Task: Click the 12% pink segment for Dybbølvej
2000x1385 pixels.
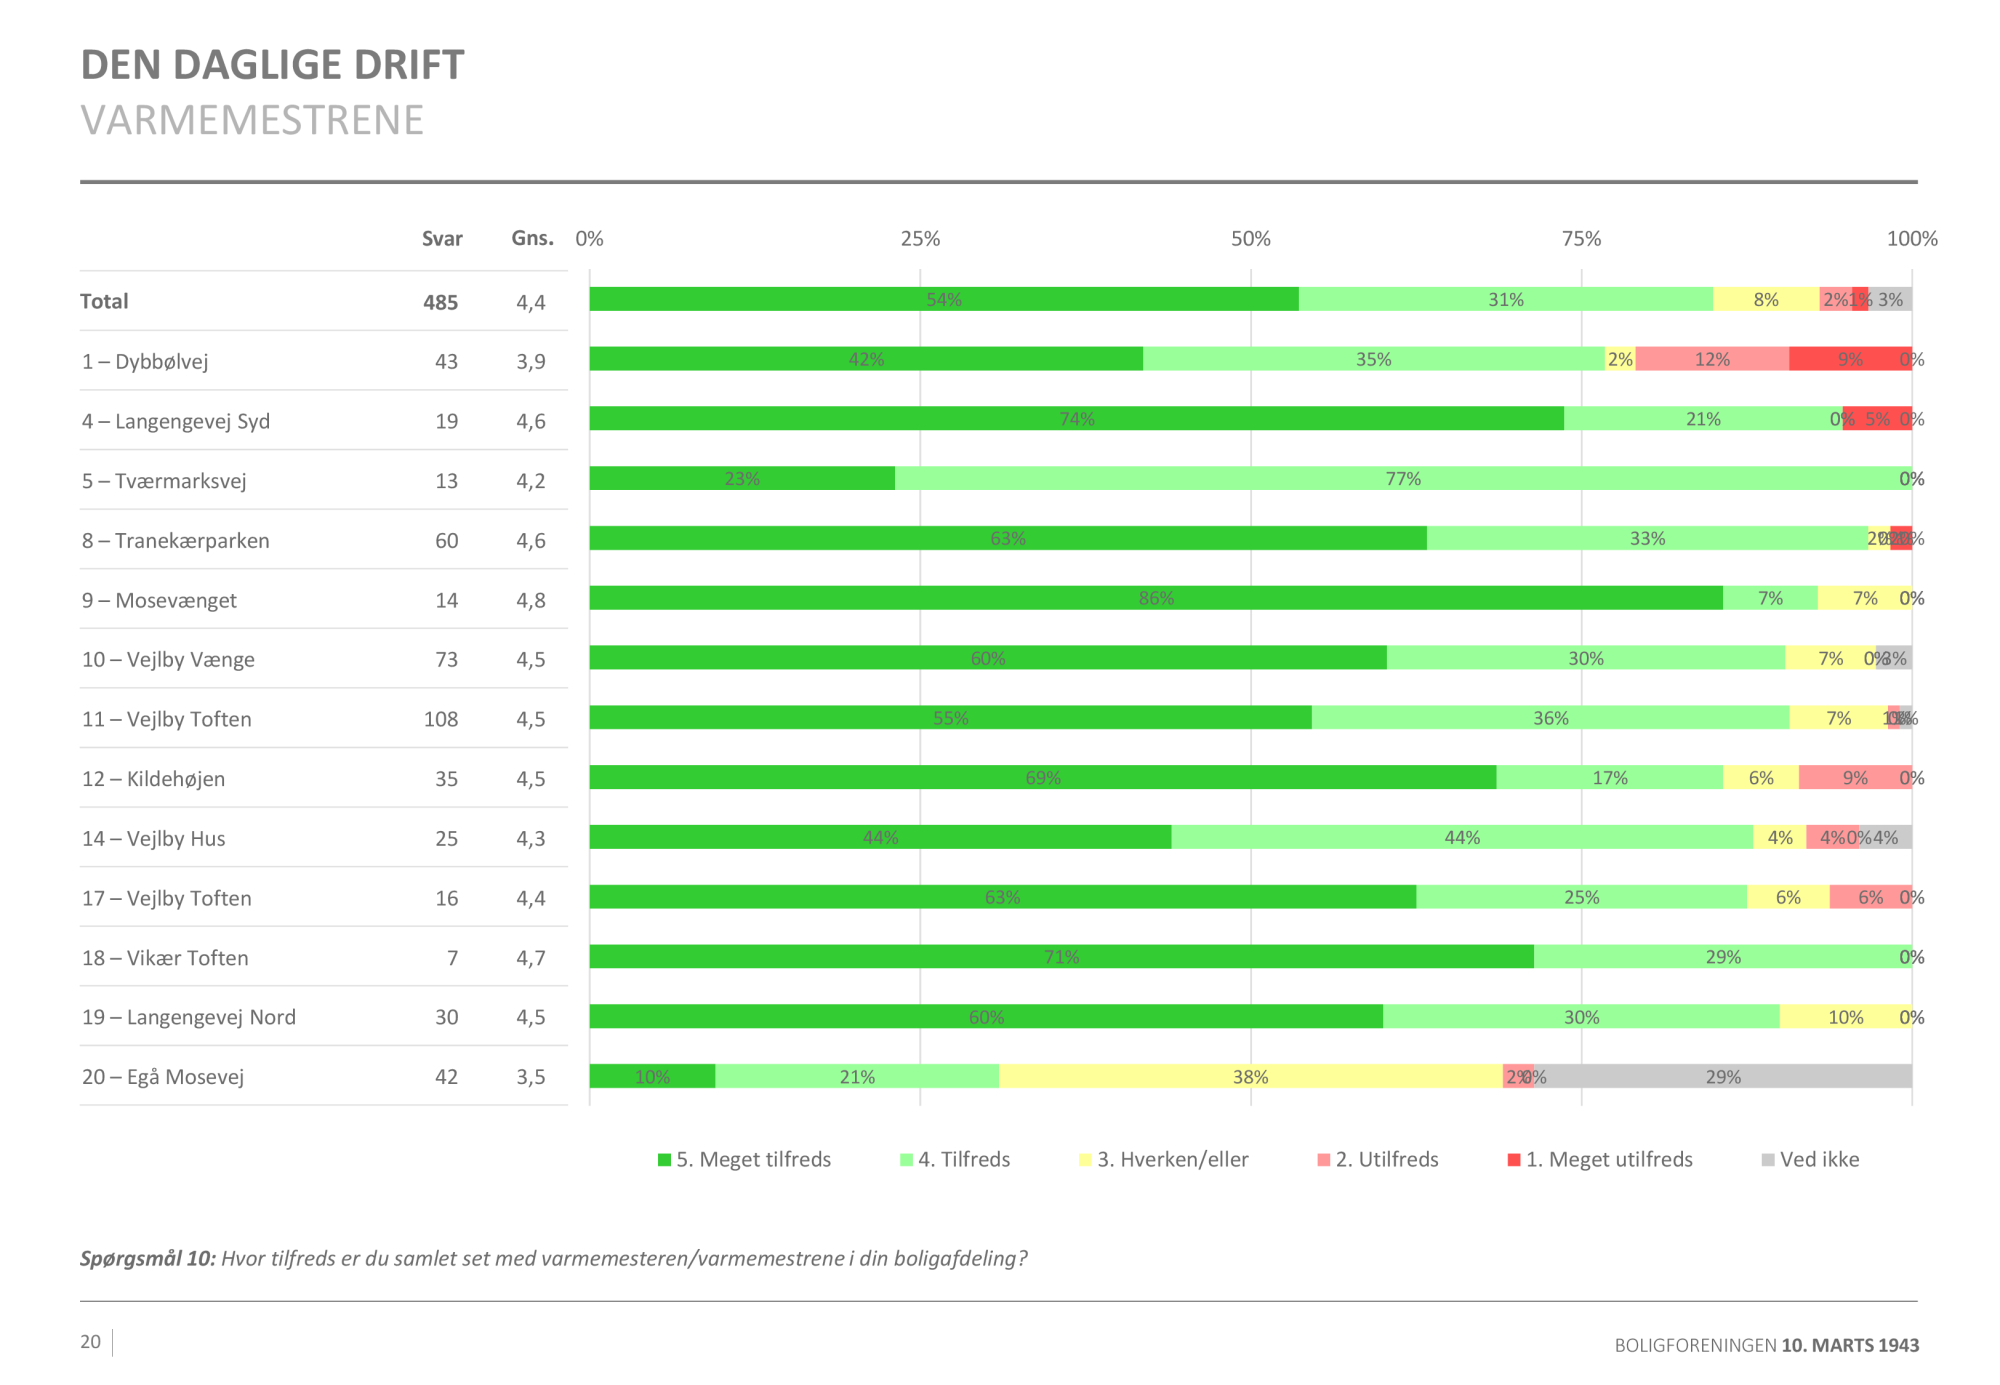Action: (x=1711, y=359)
